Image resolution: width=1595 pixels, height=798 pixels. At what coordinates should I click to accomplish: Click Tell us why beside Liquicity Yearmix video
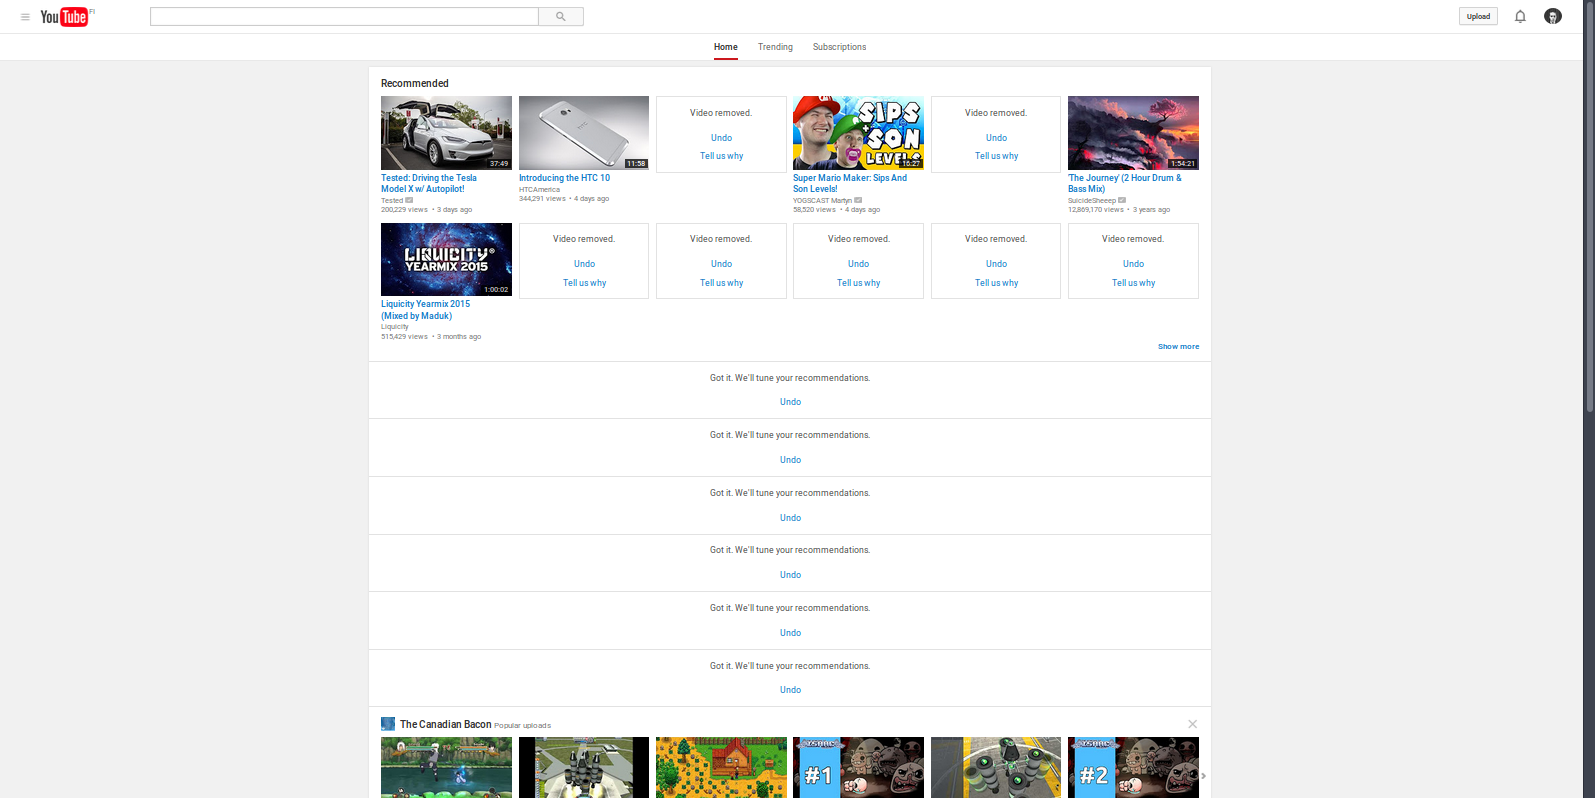(584, 283)
